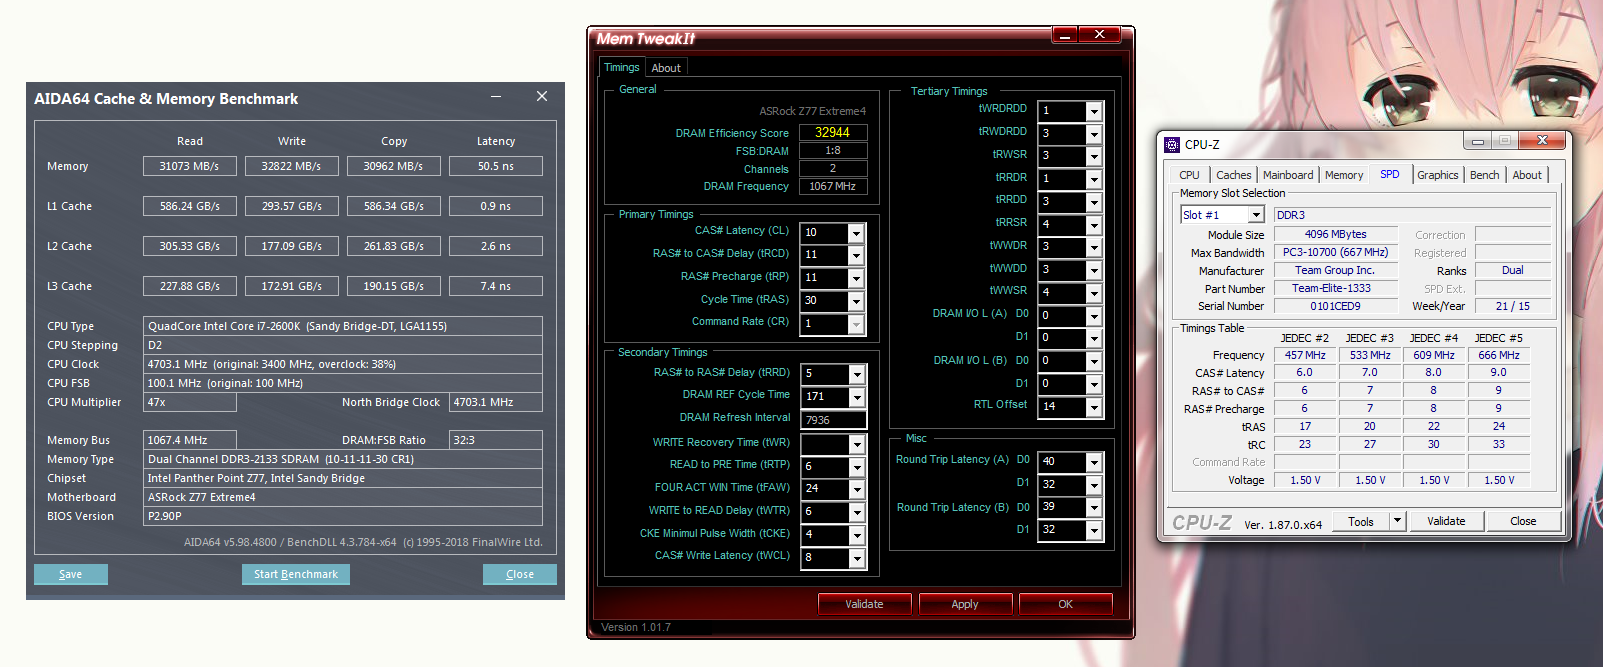
Task: Open DRAM I/O L (A) D0 dropdown
Action: 1094,316
